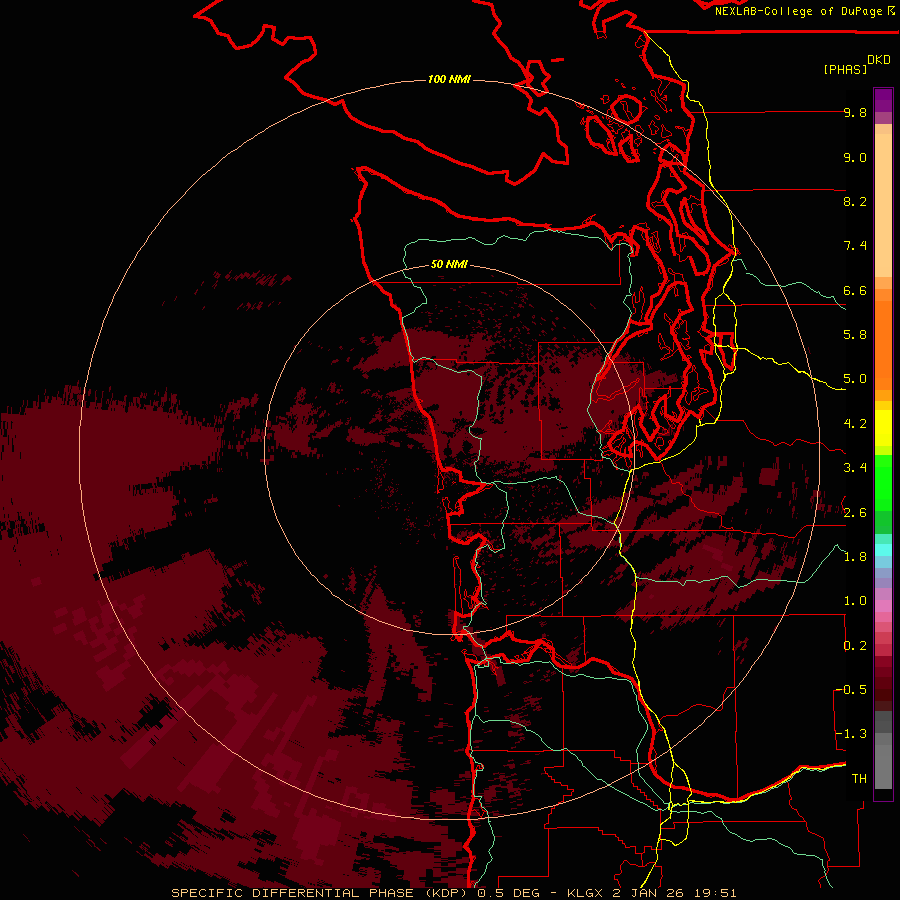Click the [PHAS] units label
This screenshot has height=900, width=900.
pyautogui.click(x=845, y=69)
